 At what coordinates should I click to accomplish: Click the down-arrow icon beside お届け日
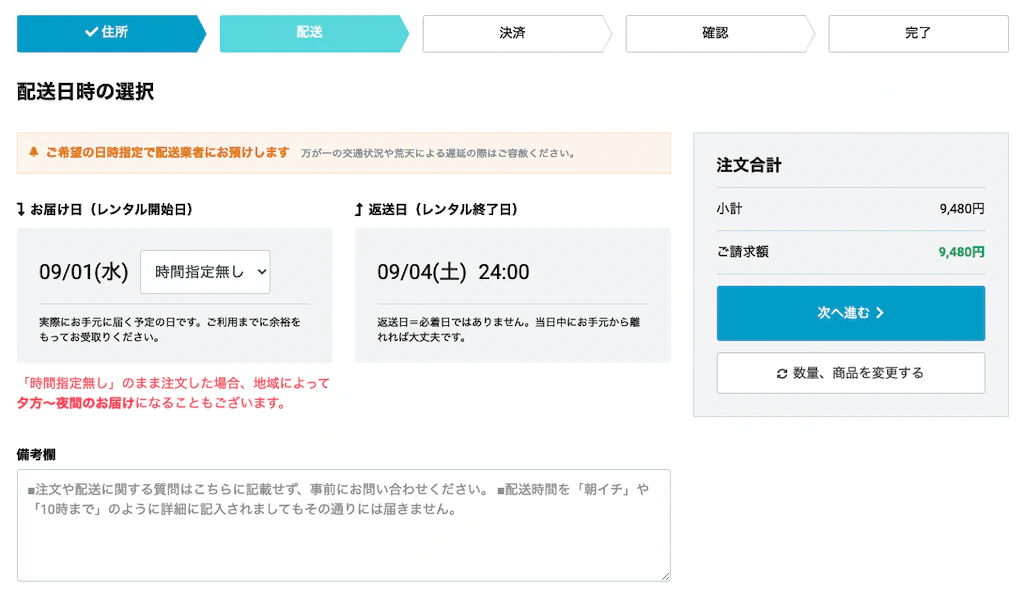click(21, 210)
